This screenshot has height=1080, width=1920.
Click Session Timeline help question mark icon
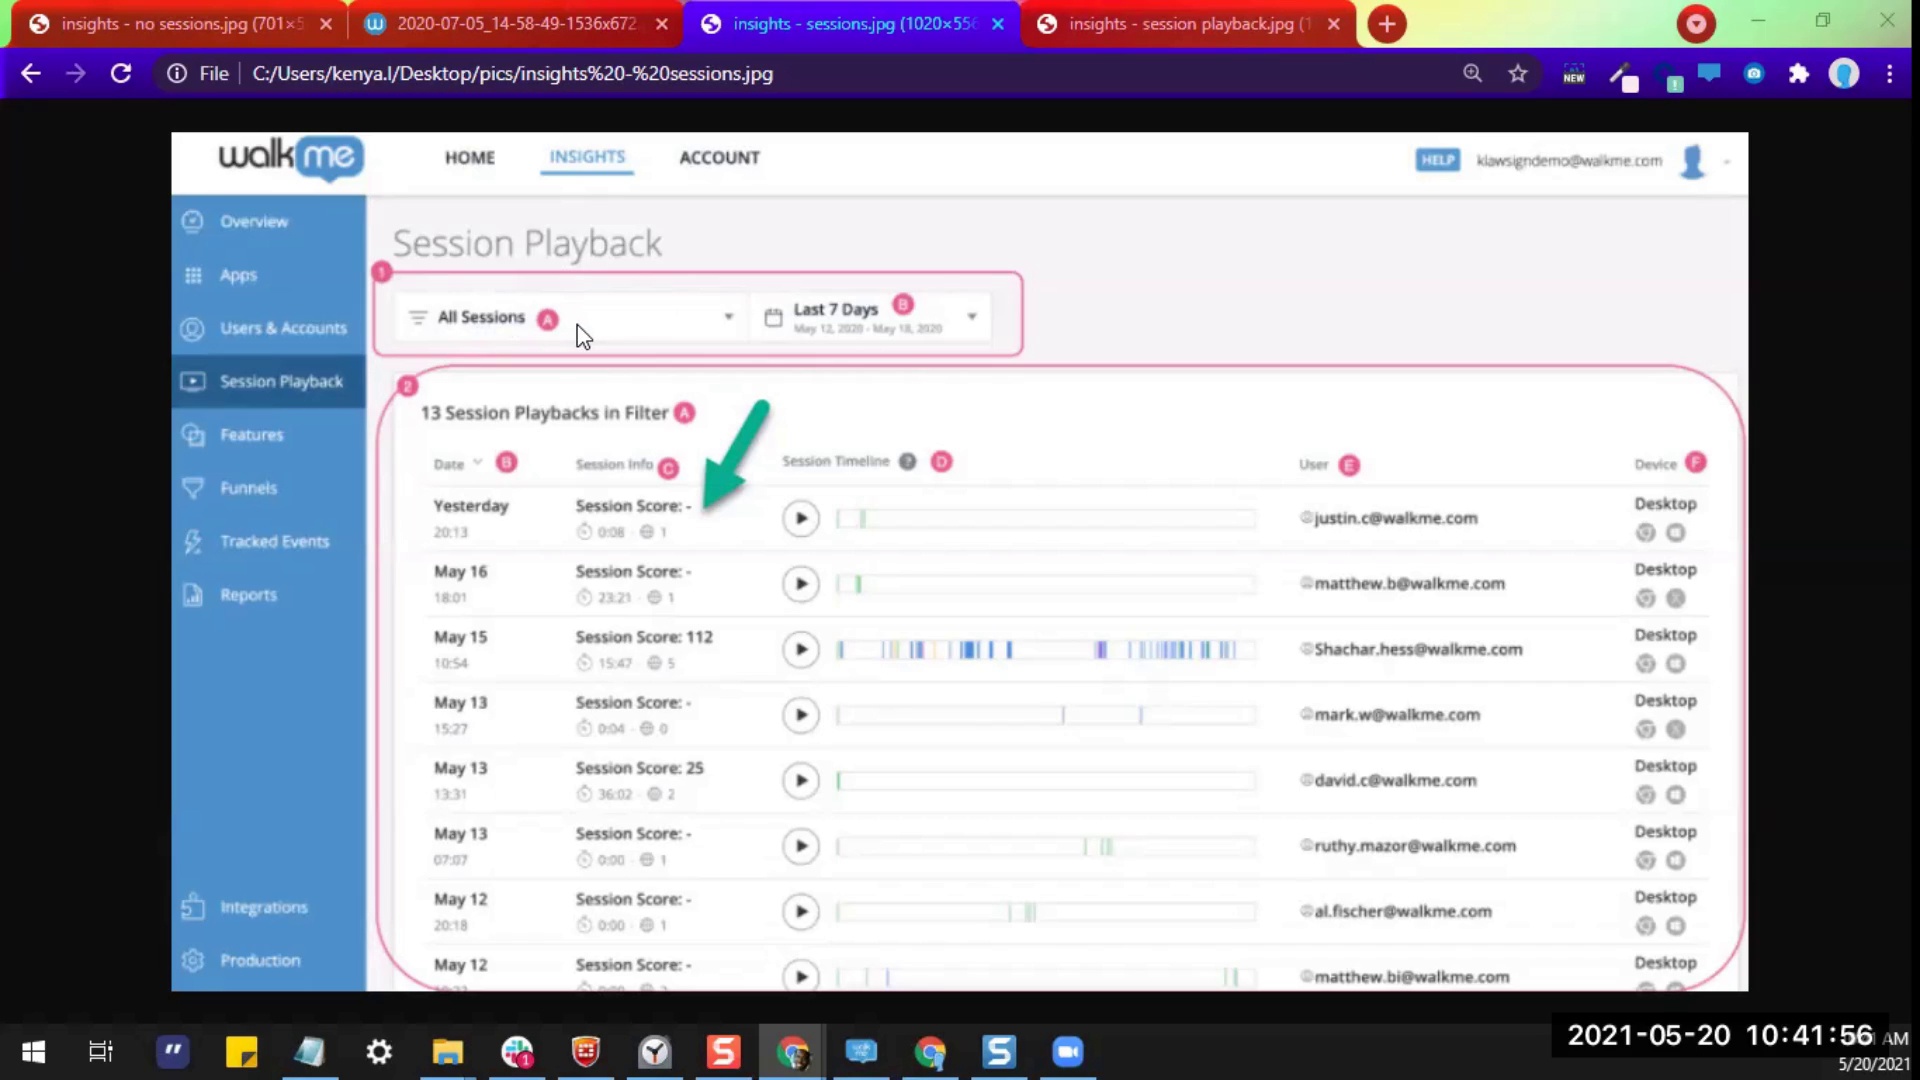pos(907,461)
